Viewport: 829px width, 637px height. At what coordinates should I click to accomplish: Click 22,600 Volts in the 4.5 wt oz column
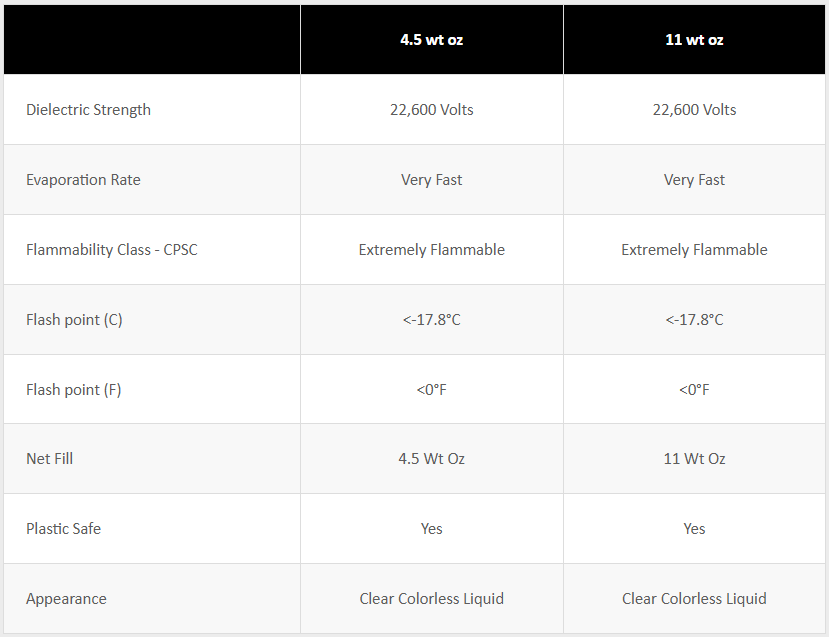click(x=431, y=110)
